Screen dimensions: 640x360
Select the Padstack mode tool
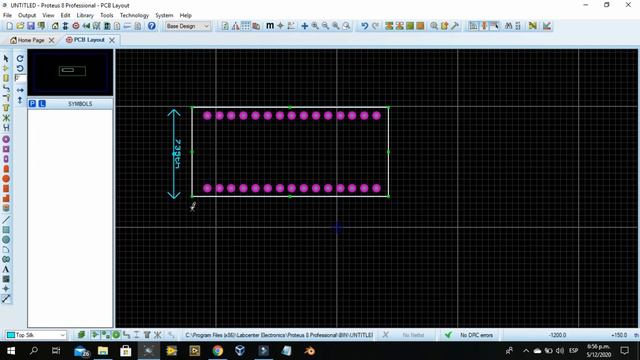6,208
